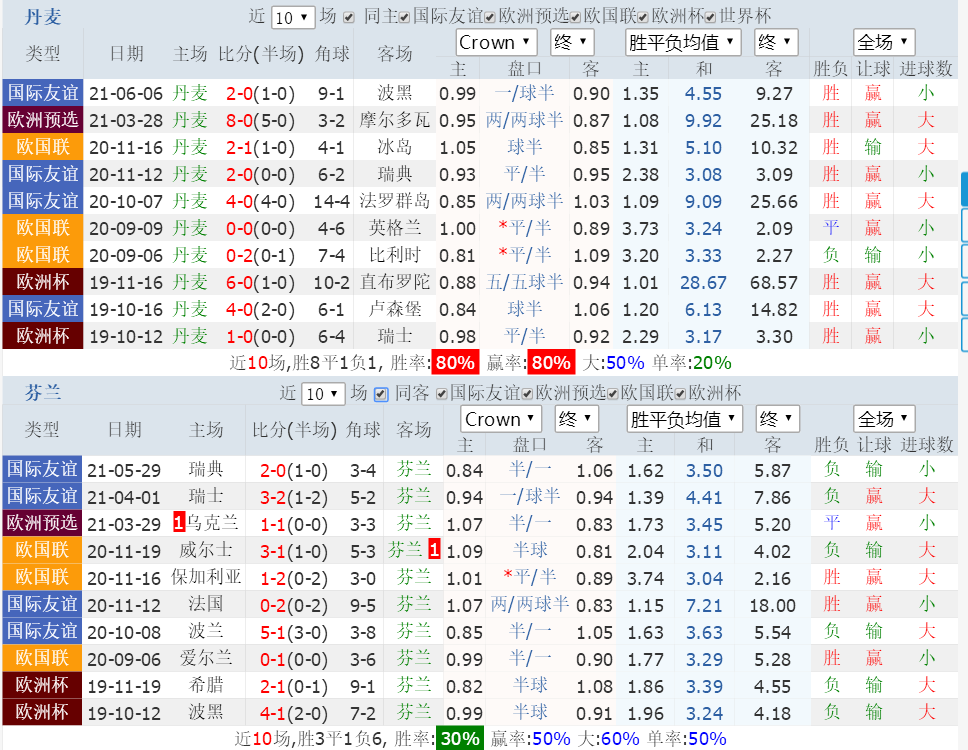Viewport: 968px width, 750px height.
Task: Click 欧洲预选 label on Denmark 21-03-28 row
Action: tap(43, 120)
